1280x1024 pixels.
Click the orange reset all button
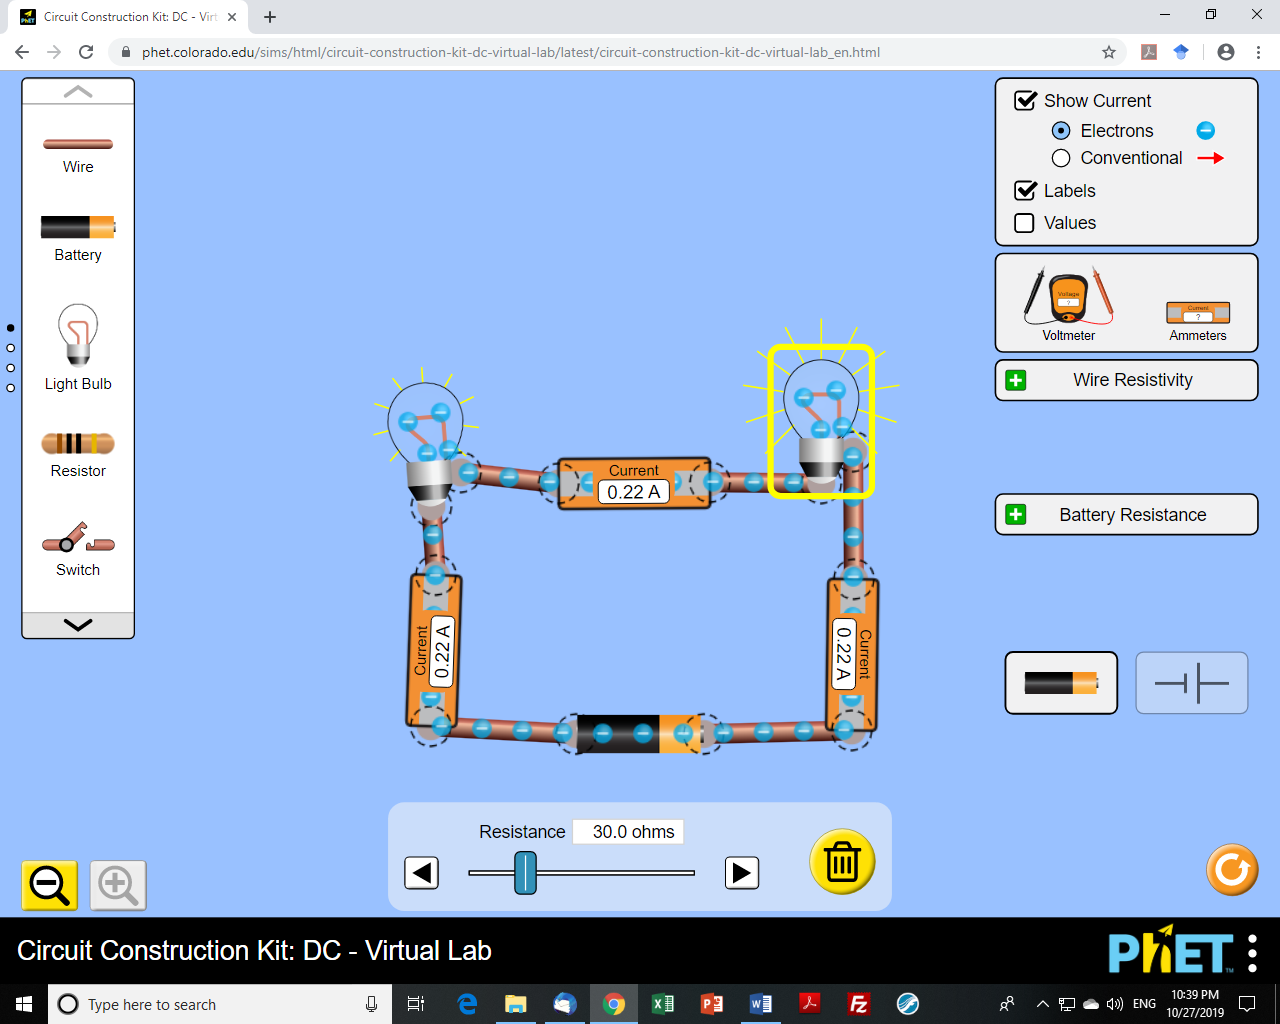(1232, 869)
